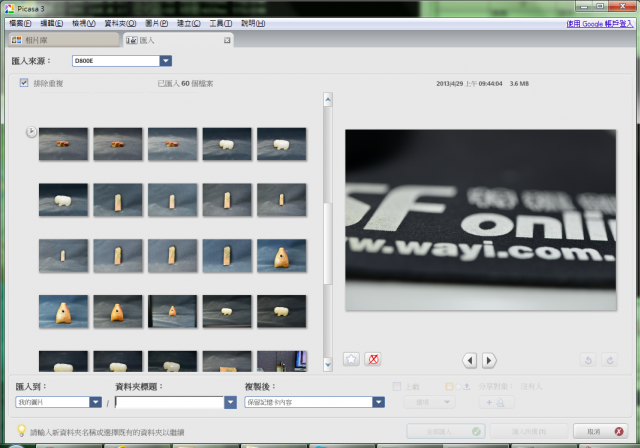Select the last thumbnail in second row
Screen dimensions: 640x448
coord(282,200)
